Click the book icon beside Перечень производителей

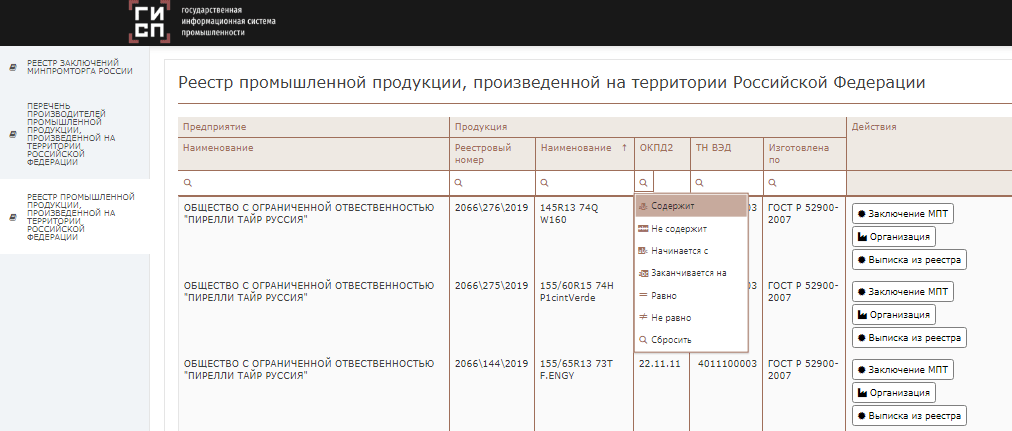click(x=12, y=132)
